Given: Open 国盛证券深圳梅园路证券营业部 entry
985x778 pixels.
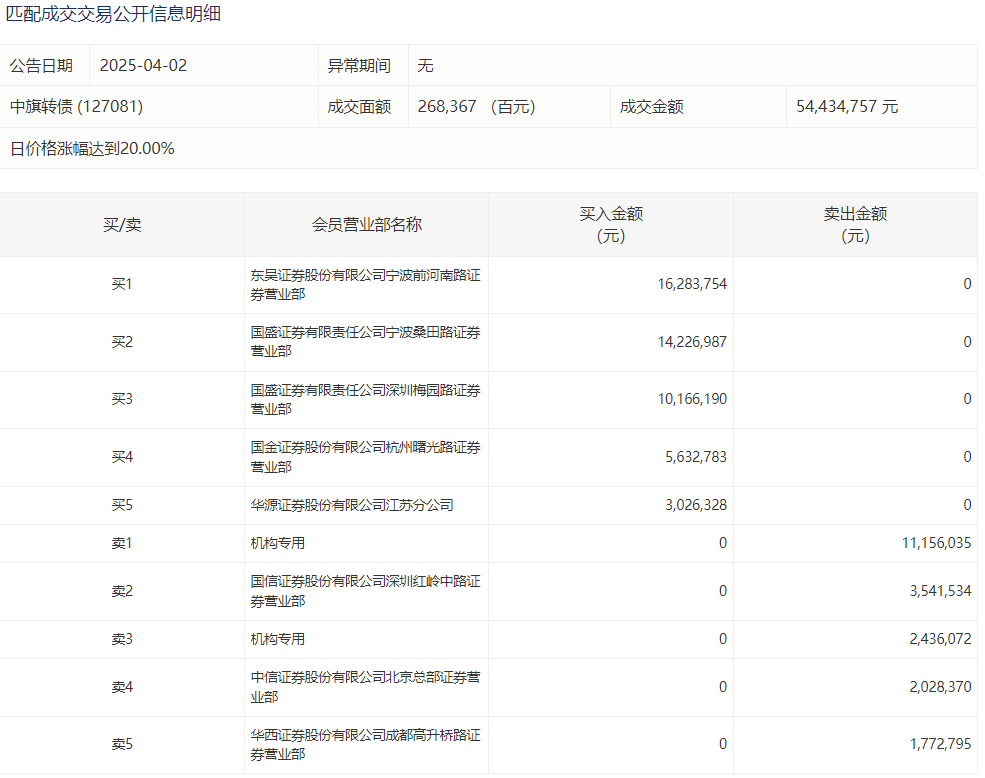Looking at the screenshot, I should coord(365,399).
